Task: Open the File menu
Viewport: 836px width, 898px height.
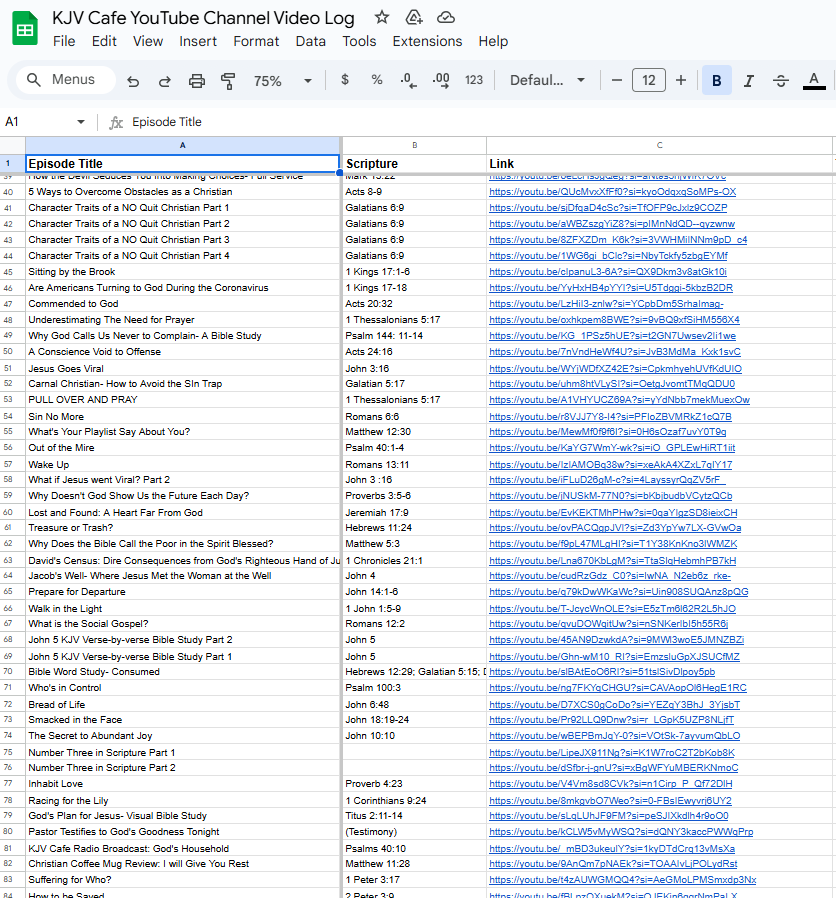Action: 64,41
